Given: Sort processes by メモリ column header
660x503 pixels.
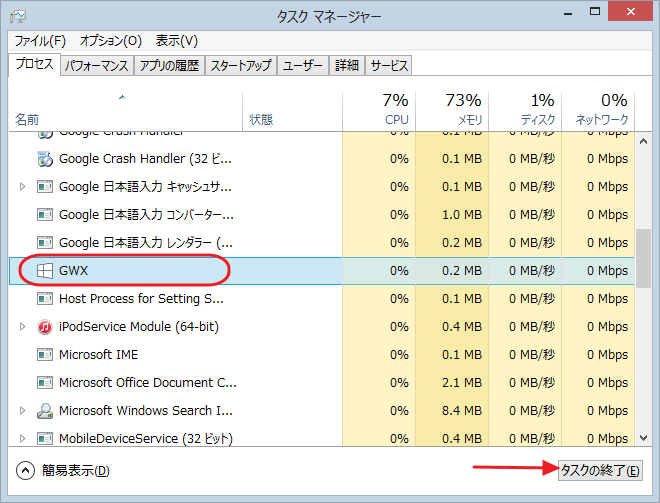Looking at the screenshot, I should [451, 108].
